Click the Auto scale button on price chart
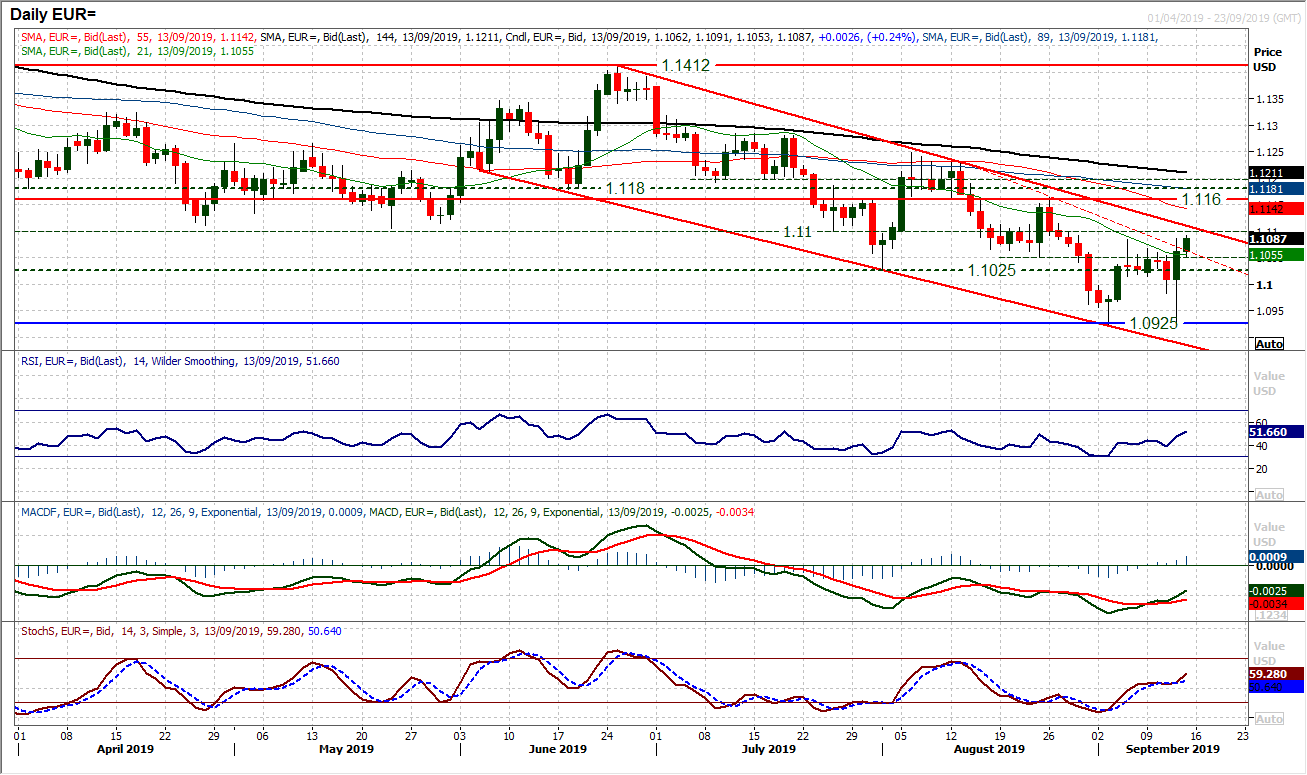 point(1268,343)
